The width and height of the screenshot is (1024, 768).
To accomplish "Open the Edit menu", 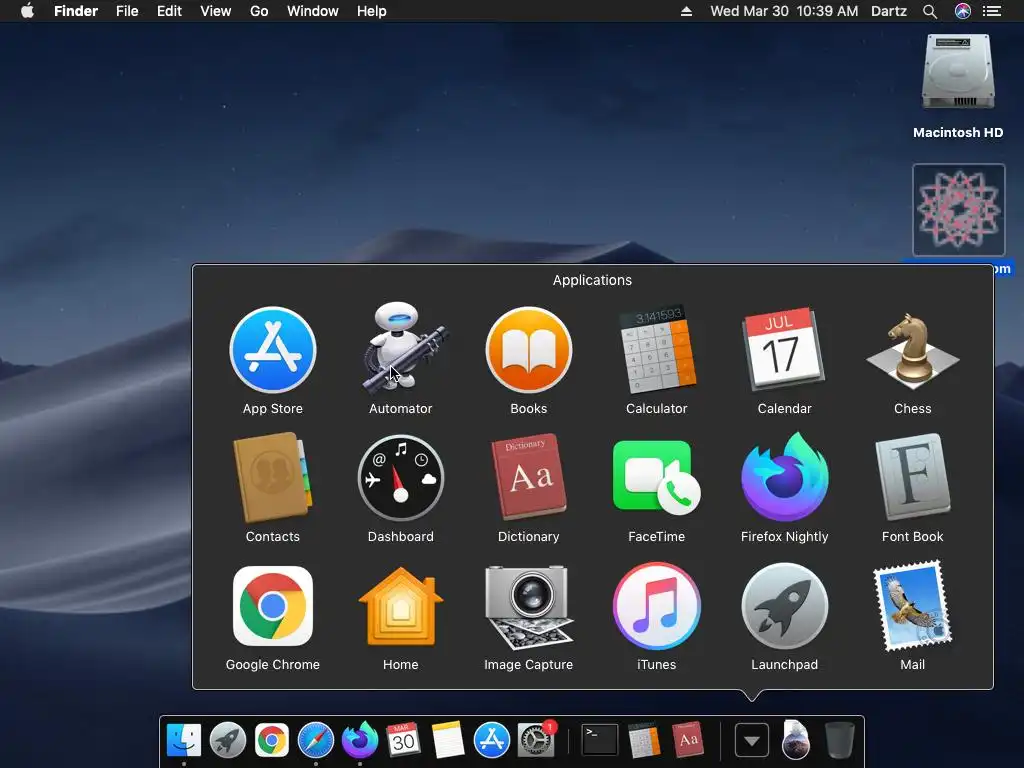I will [x=169, y=11].
